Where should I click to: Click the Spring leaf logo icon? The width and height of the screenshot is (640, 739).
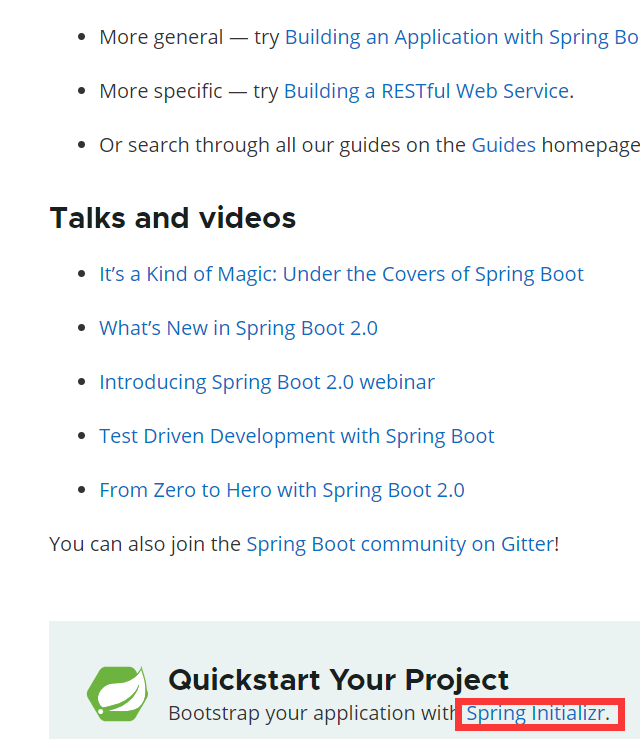click(x=117, y=693)
